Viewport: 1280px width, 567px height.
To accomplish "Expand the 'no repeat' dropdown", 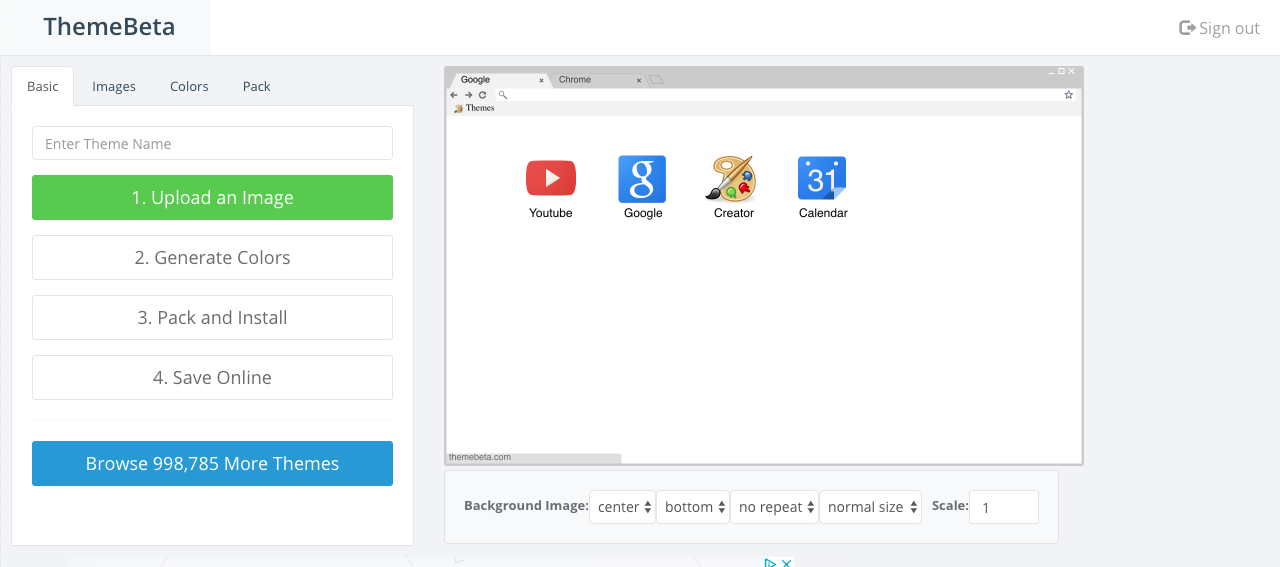I will point(774,507).
